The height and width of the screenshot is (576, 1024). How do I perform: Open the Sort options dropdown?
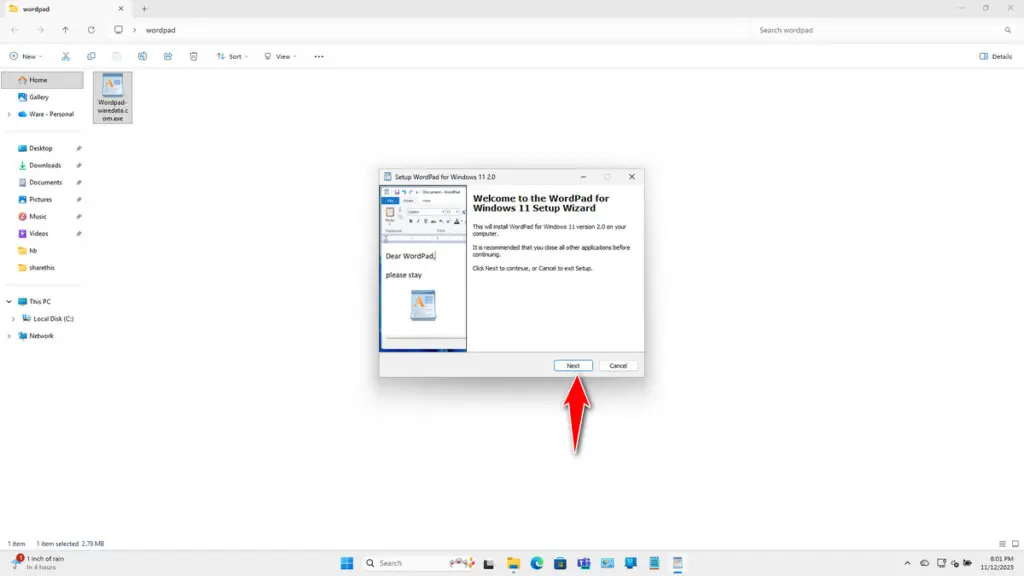pos(232,57)
